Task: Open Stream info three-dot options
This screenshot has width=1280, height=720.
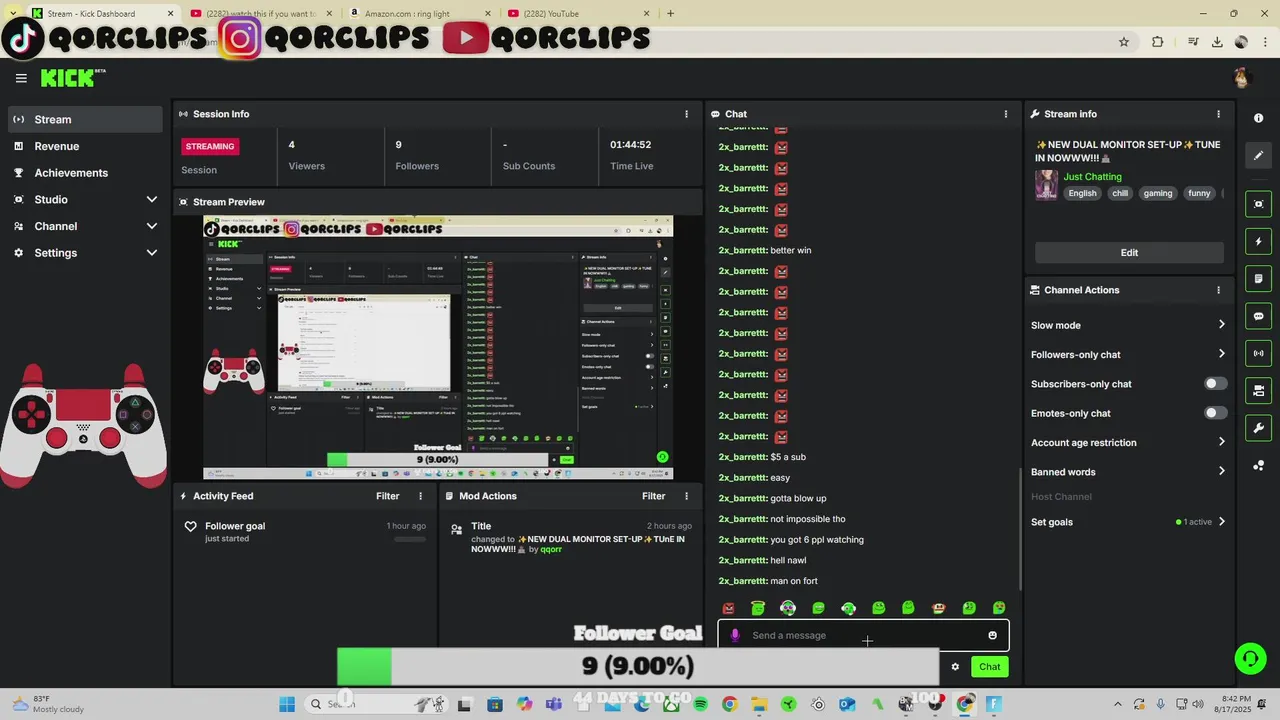Action: pos(1218,114)
